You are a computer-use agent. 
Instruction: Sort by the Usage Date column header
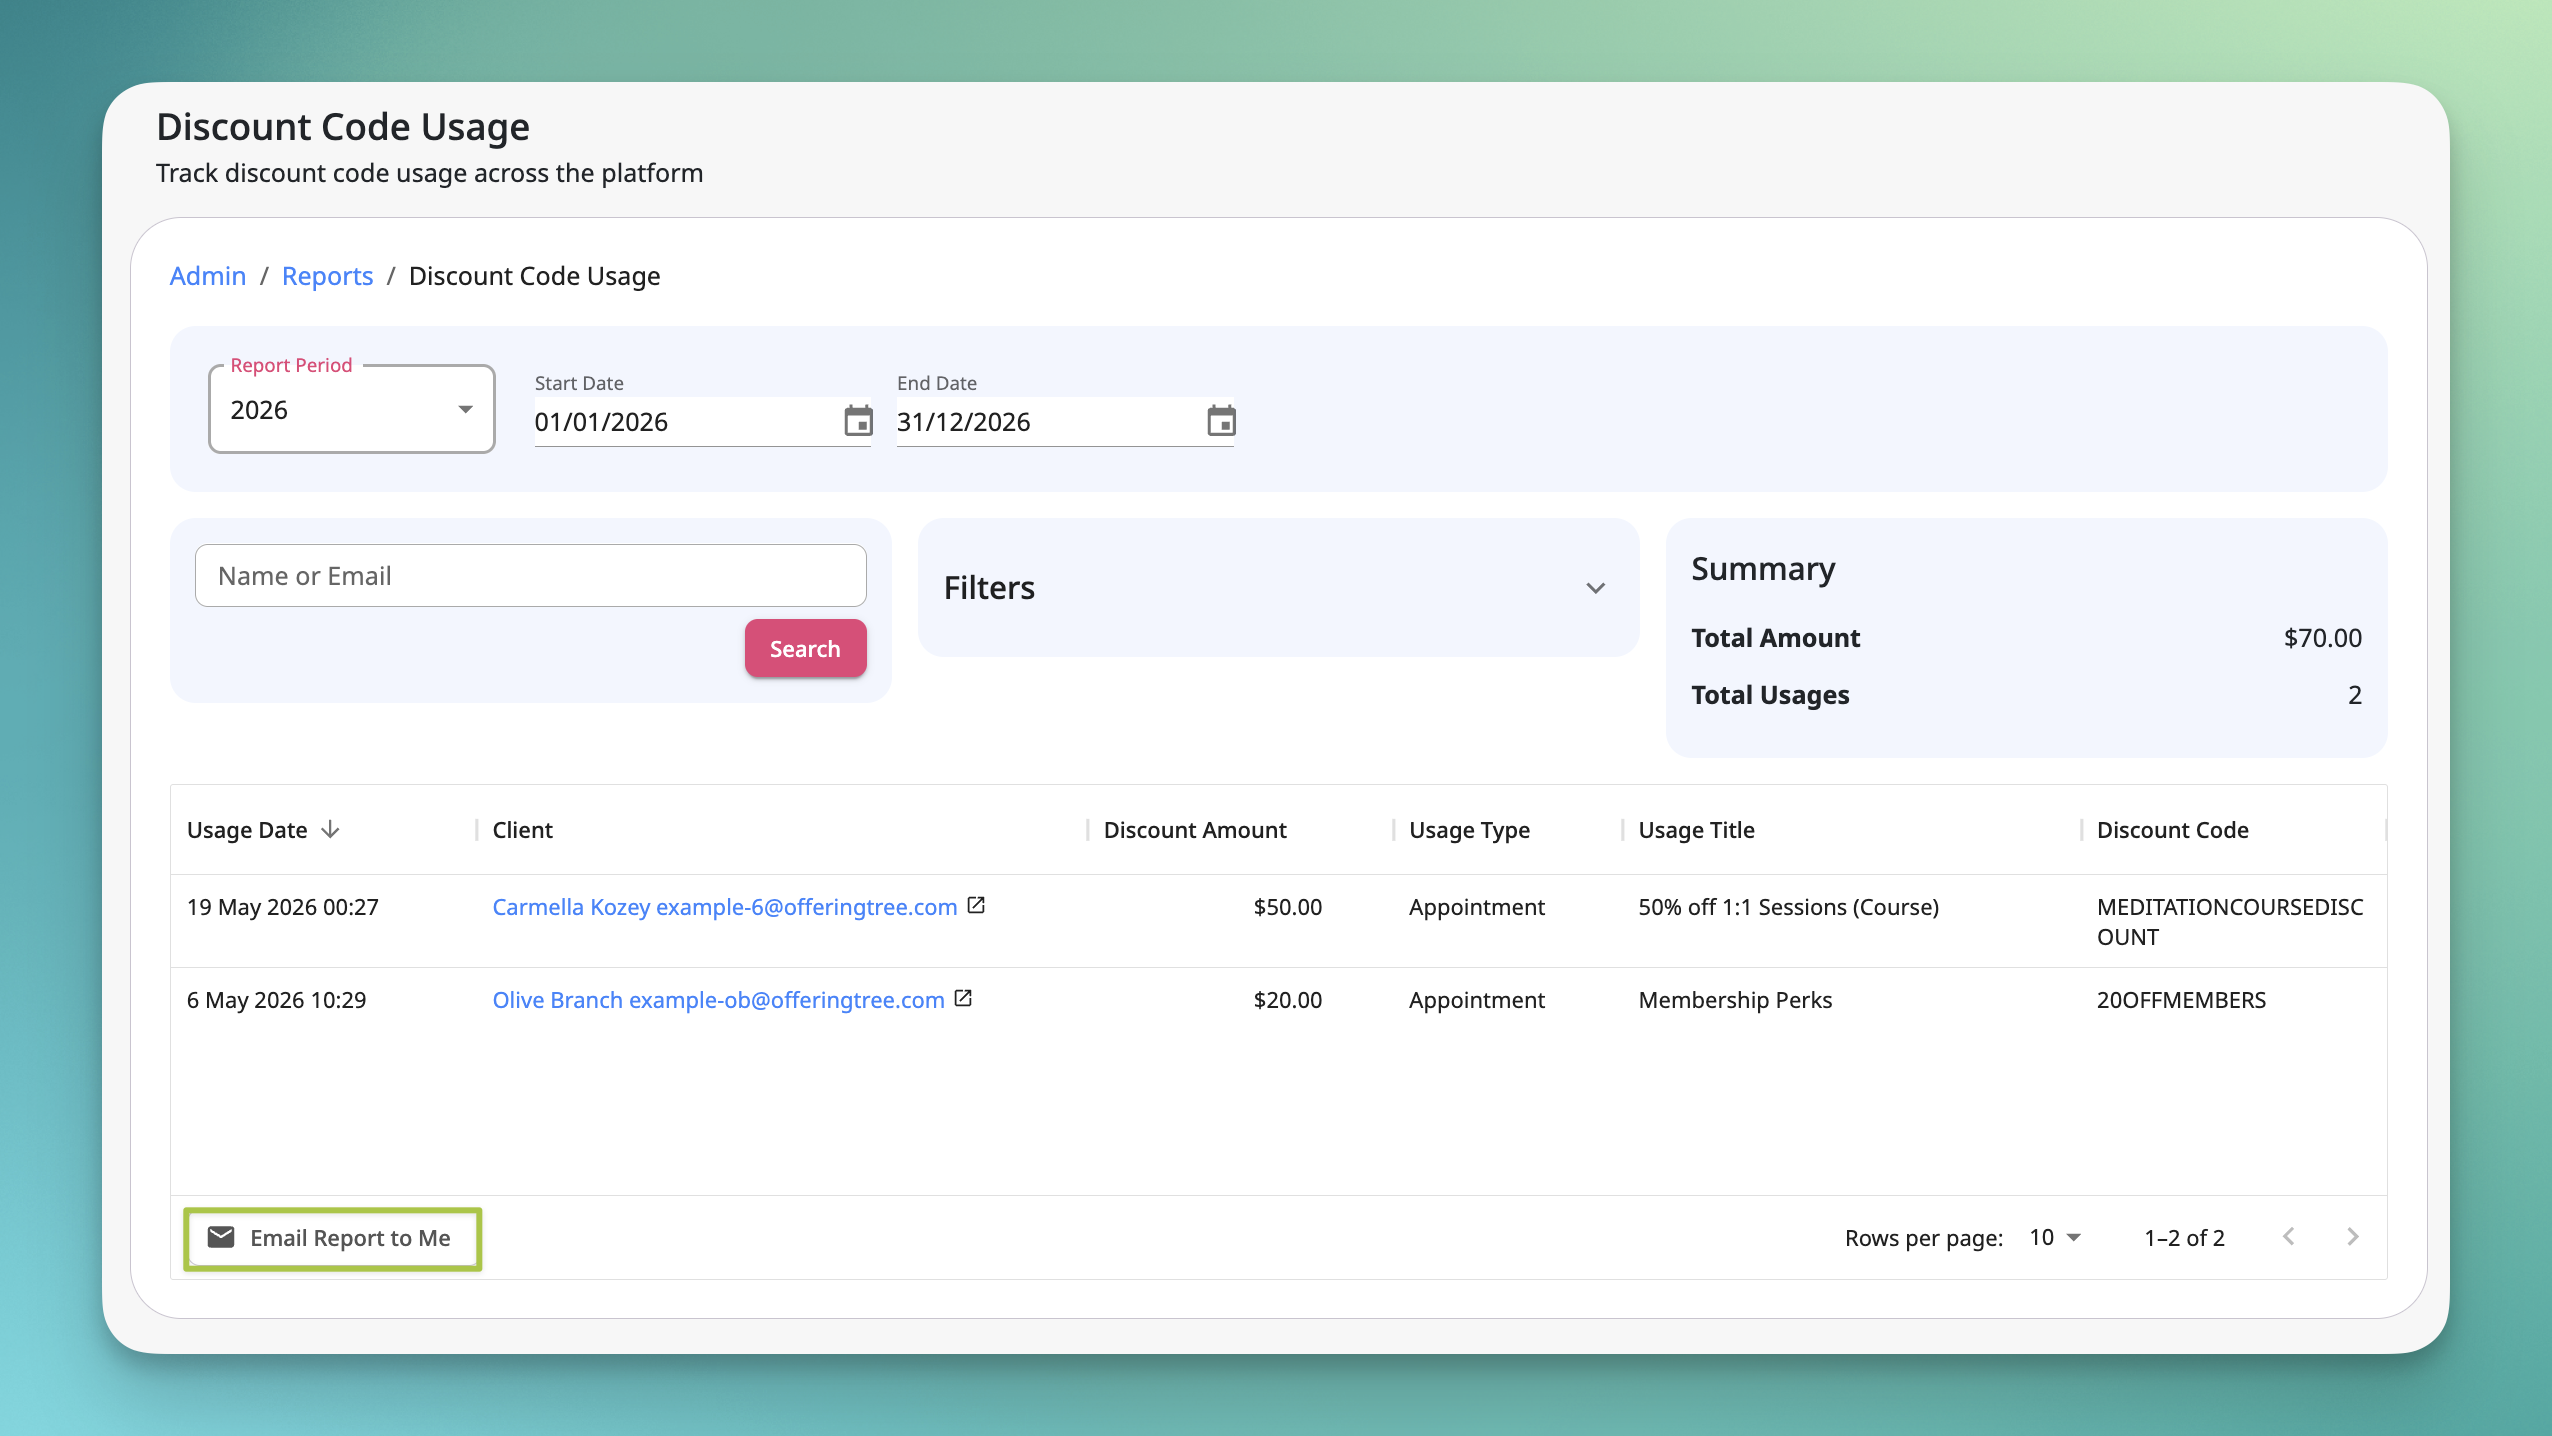coord(247,830)
